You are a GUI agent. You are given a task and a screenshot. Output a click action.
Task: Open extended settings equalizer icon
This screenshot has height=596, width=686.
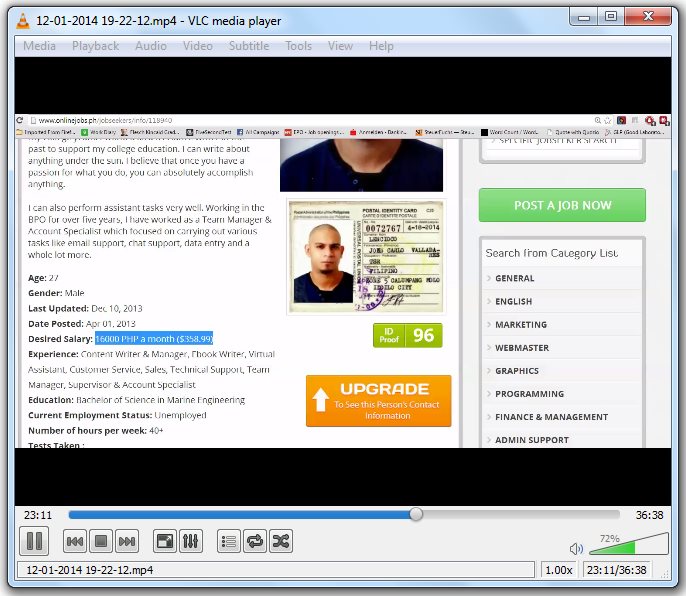pos(190,542)
